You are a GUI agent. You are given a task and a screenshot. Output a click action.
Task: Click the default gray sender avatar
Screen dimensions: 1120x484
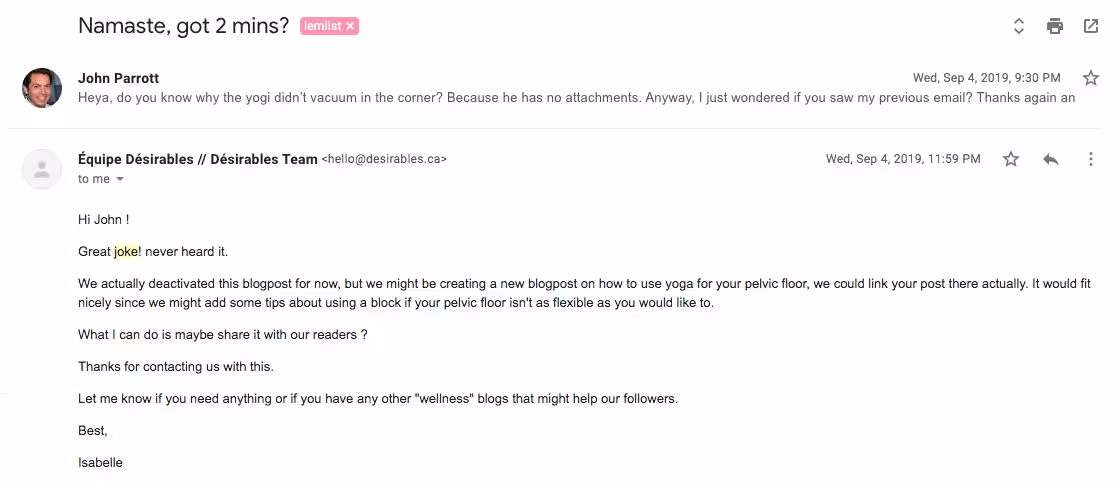pos(42,169)
